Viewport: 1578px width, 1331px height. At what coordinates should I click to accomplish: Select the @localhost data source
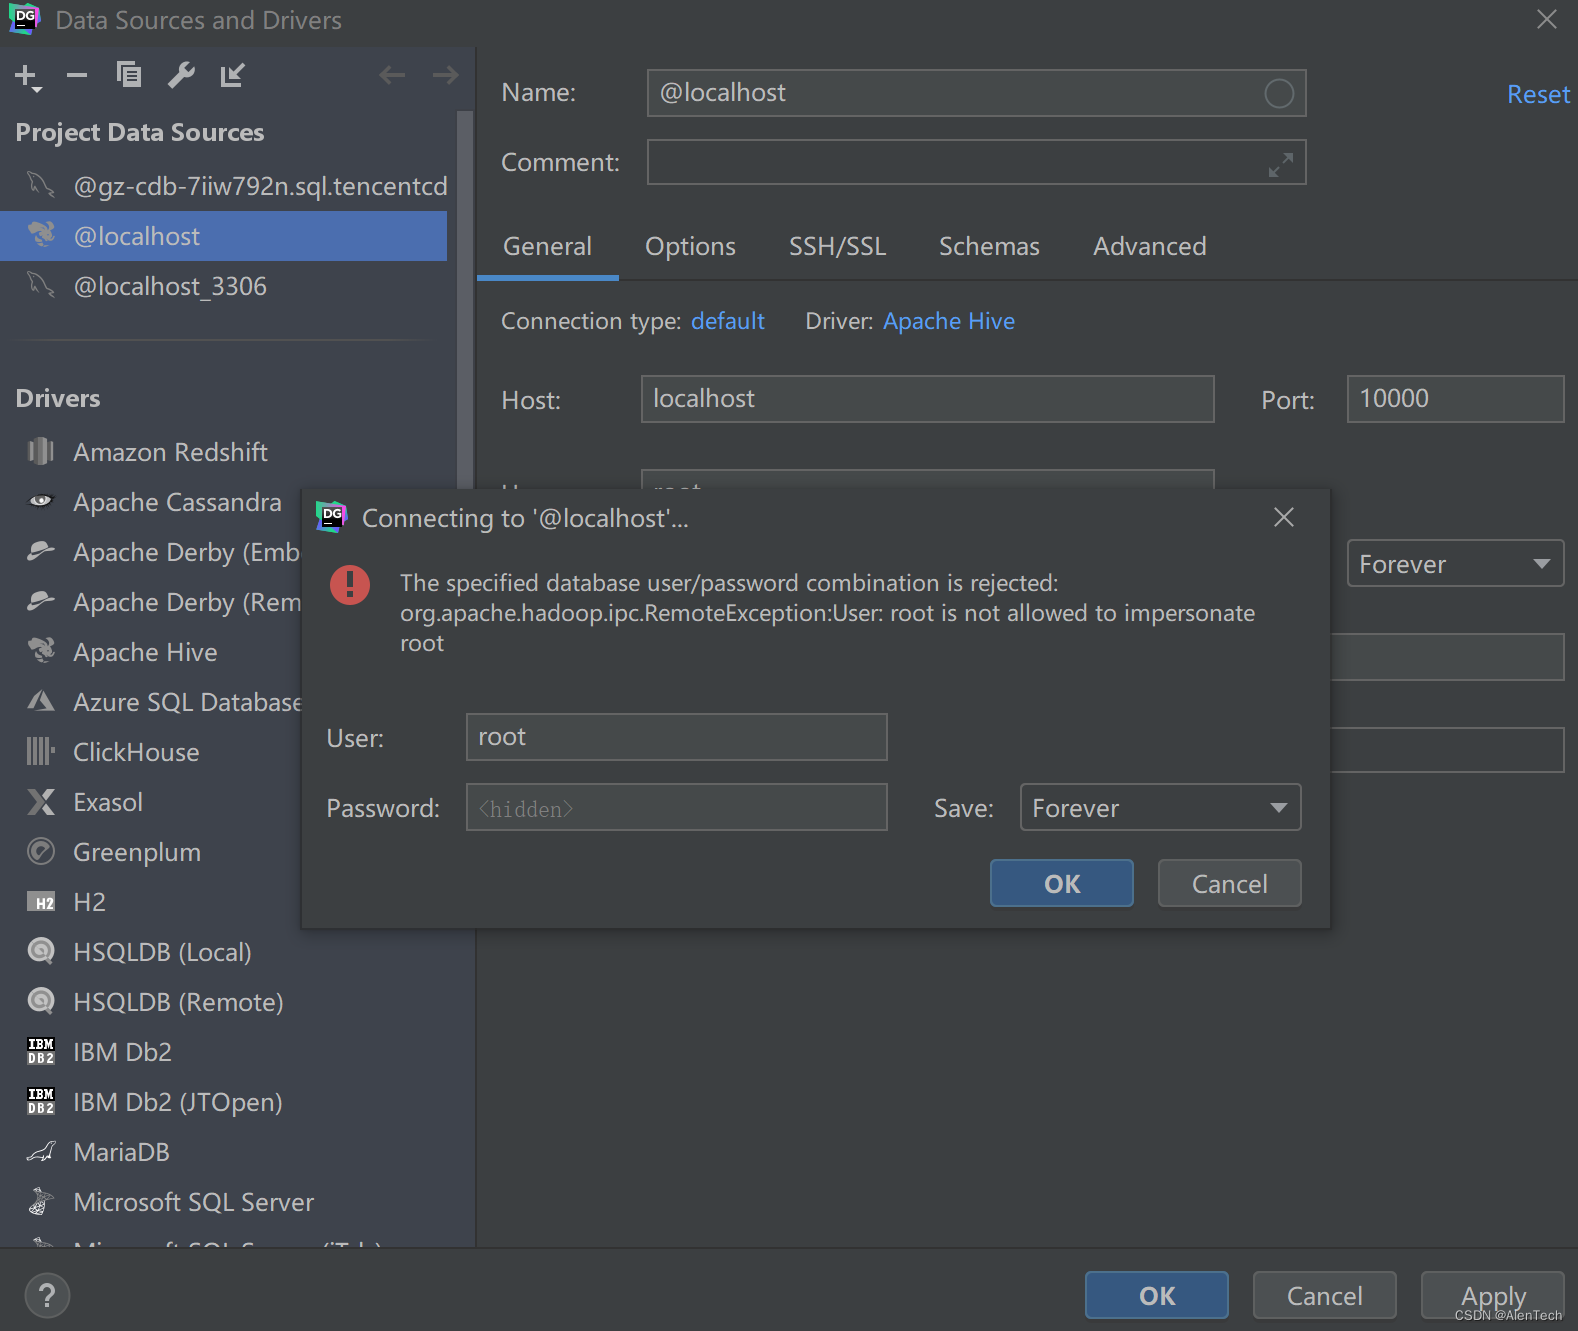pyautogui.click(x=224, y=236)
